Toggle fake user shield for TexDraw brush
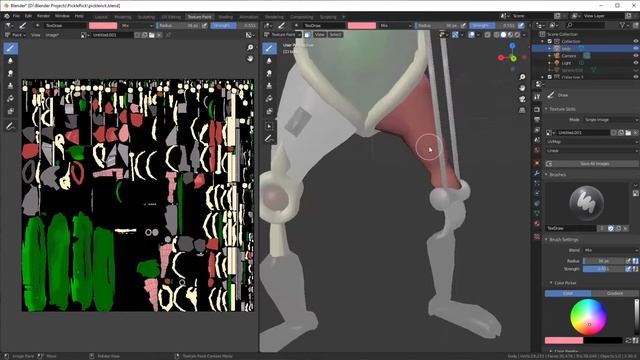Screen dimensions: 640x360 [x=611, y=228]
